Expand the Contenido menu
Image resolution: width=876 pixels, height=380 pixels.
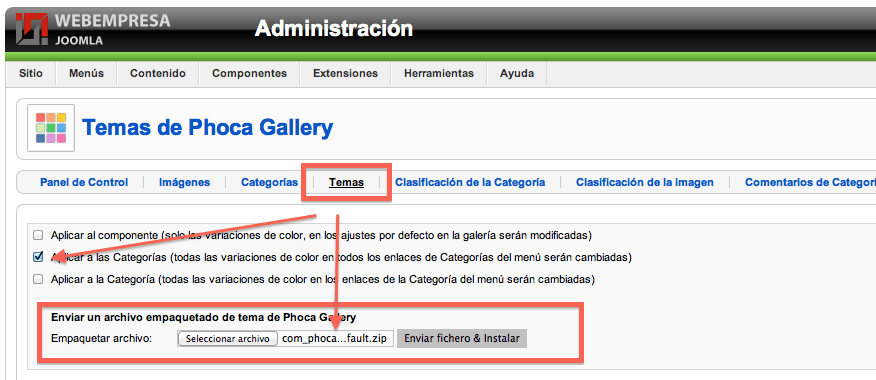click(x=158, y=73)
